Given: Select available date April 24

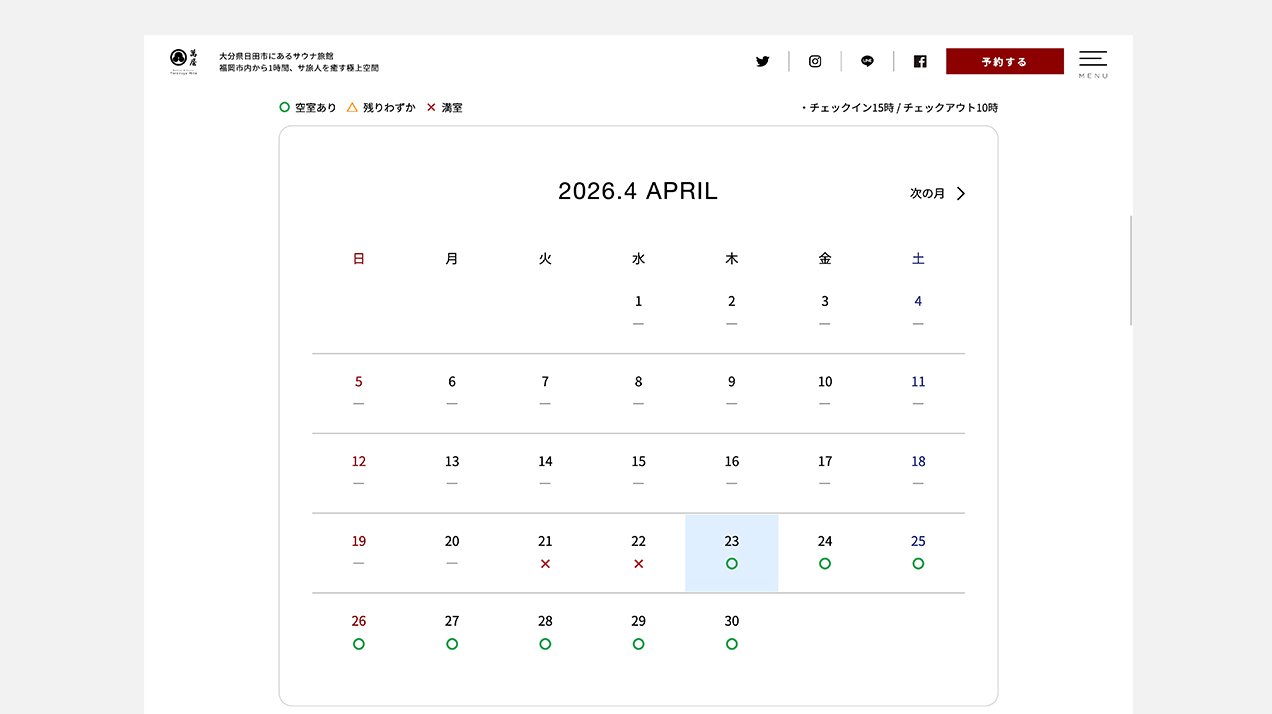Looking at the screenshot, I should (825, 553).
